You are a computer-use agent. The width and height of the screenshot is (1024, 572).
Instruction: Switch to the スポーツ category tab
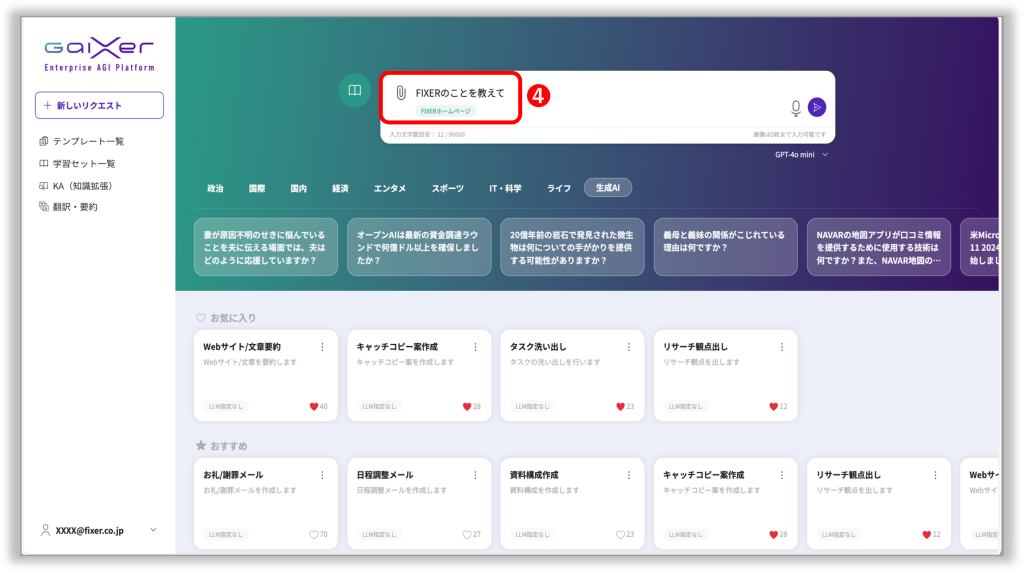(x=448, y=188)
